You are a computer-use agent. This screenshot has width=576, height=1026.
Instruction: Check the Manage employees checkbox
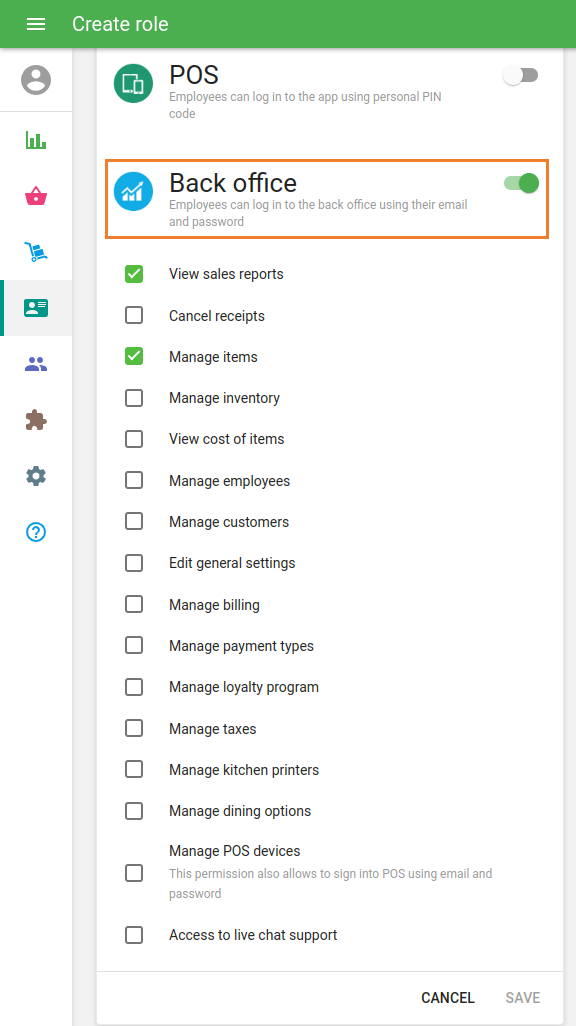click(x=134, y=480)
